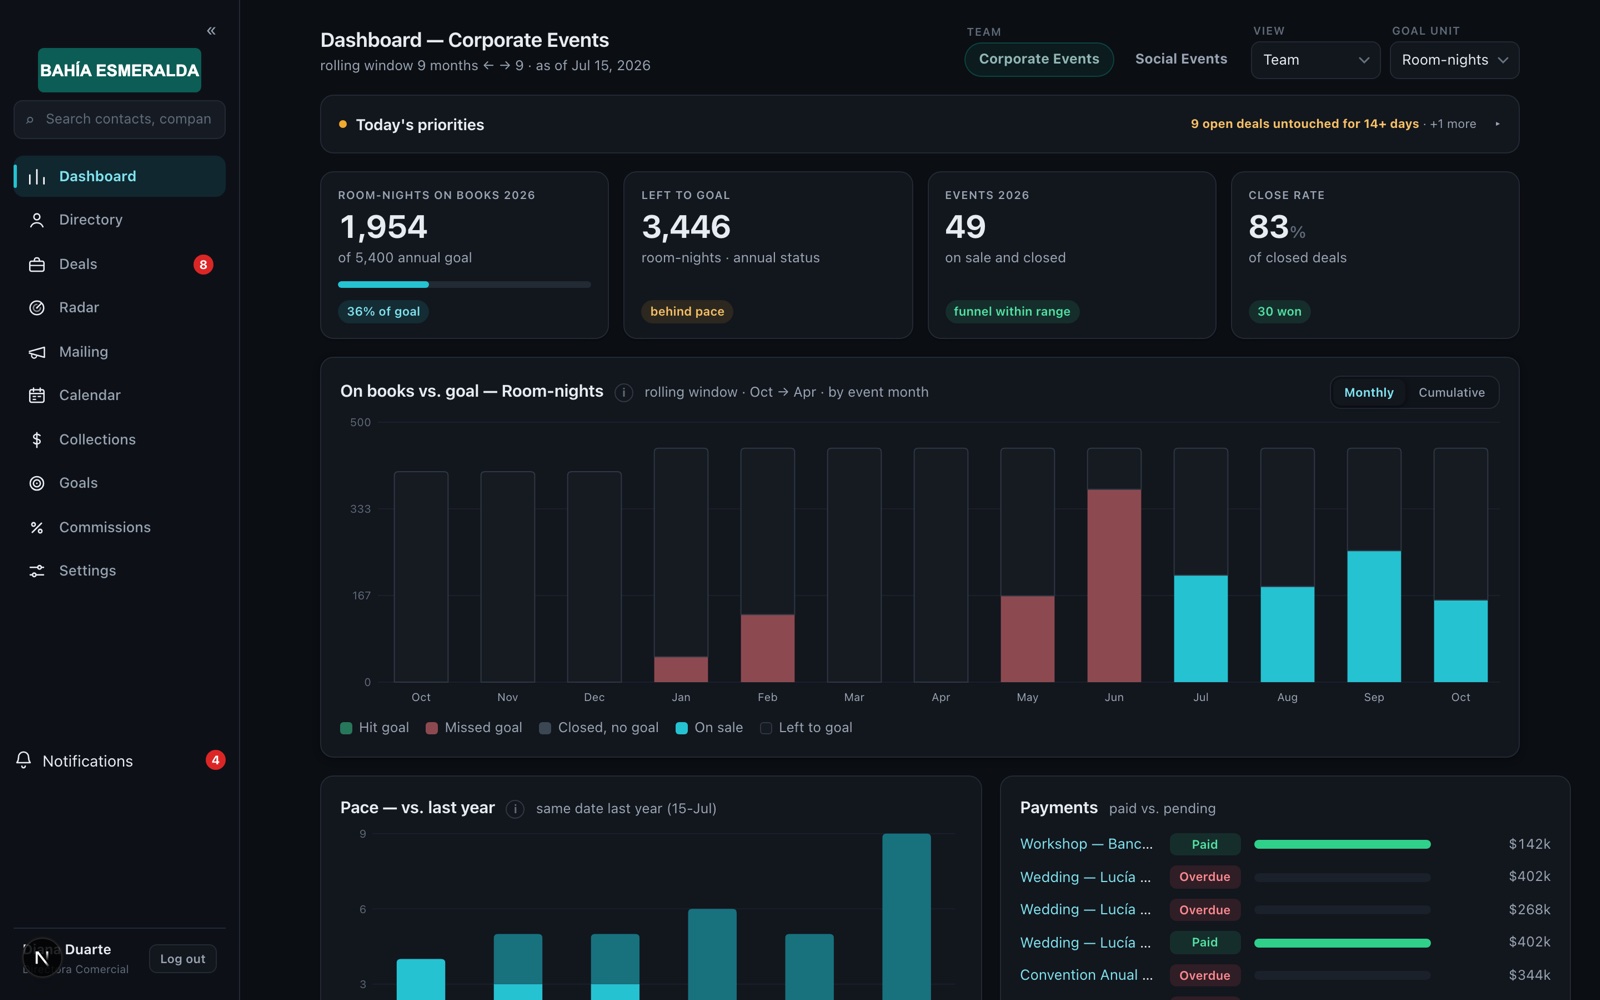Click Workshop payment green progress bar
Viewport: 1600px width, 1000px height.
tap(1342, 844)
